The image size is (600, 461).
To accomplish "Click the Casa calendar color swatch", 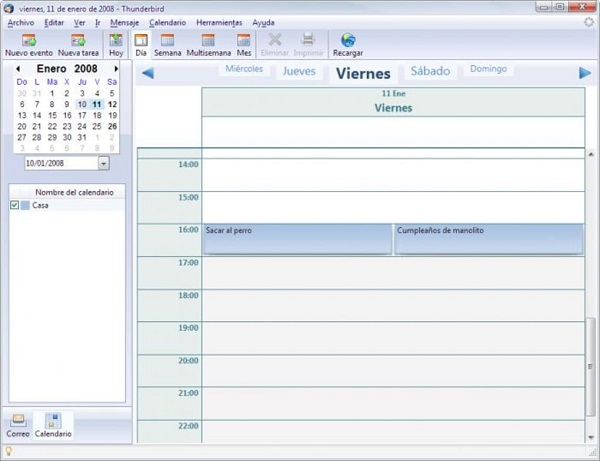I will (x=25, y=205).
